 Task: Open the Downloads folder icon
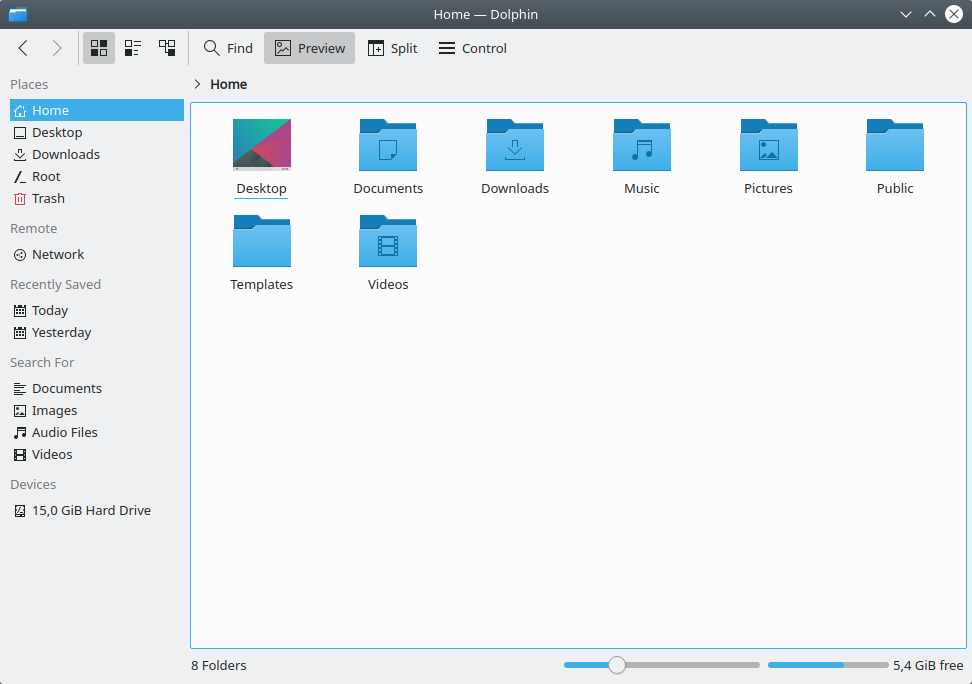pos(514,146)
